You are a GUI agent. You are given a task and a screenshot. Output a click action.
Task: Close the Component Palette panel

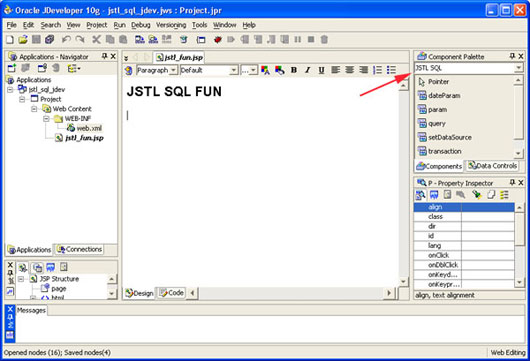(521, 56)
